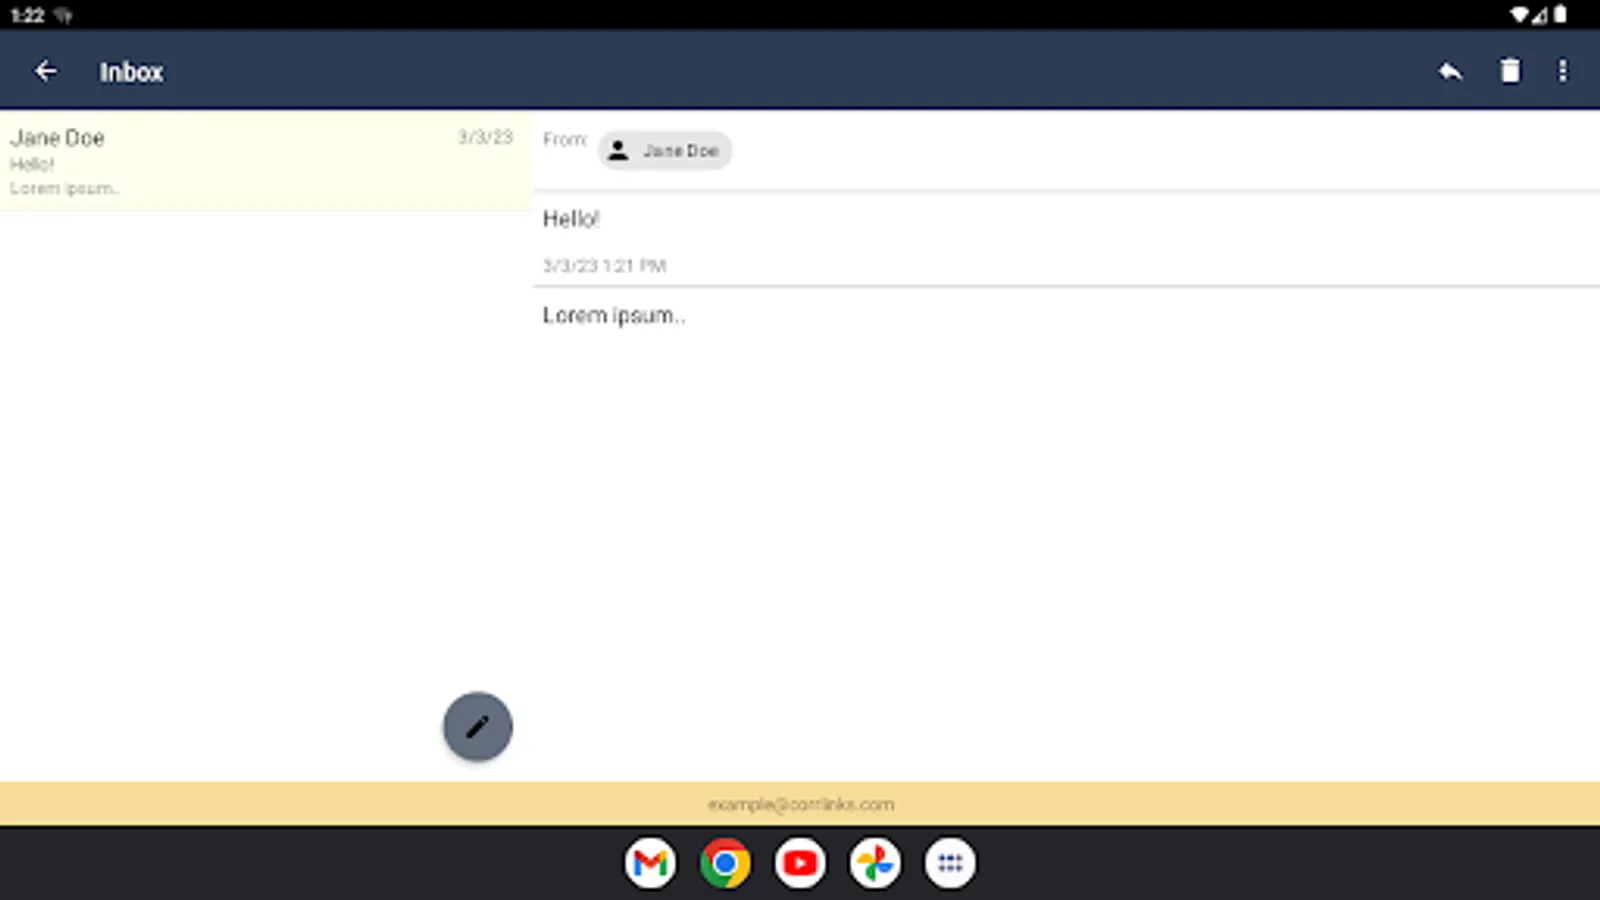Open the app drawer grid icon
1600x900 pixels.
pos(950,863)
